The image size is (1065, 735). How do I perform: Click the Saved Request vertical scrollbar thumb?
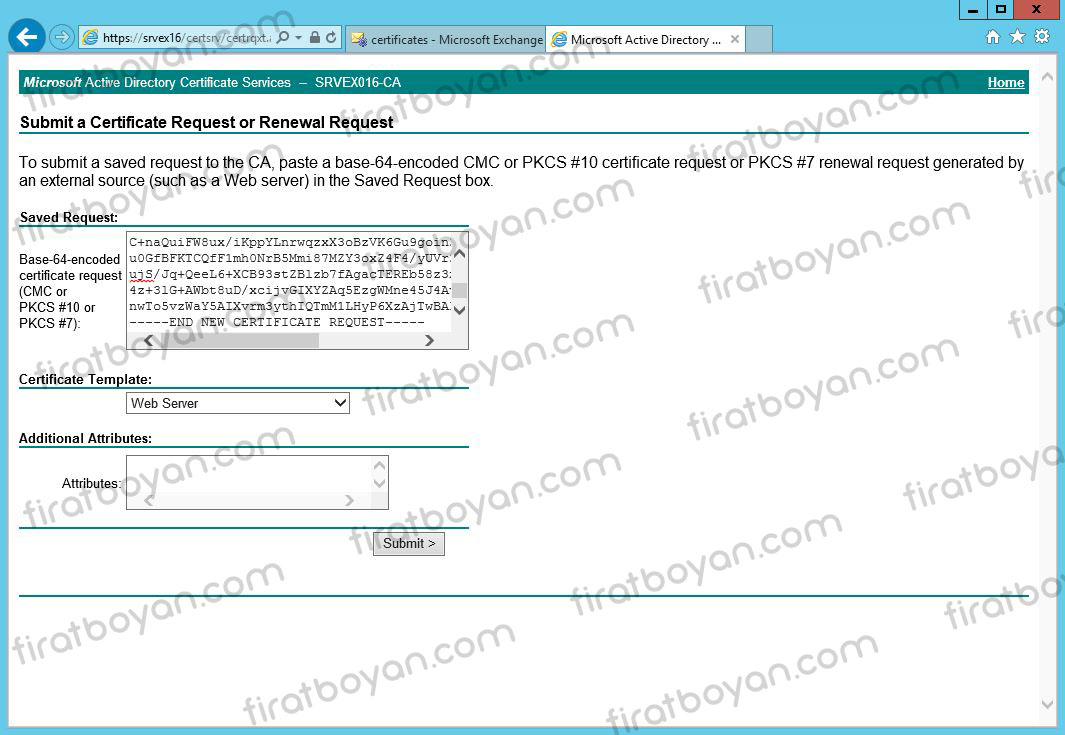pyautogui.click(x=460, y=290)
